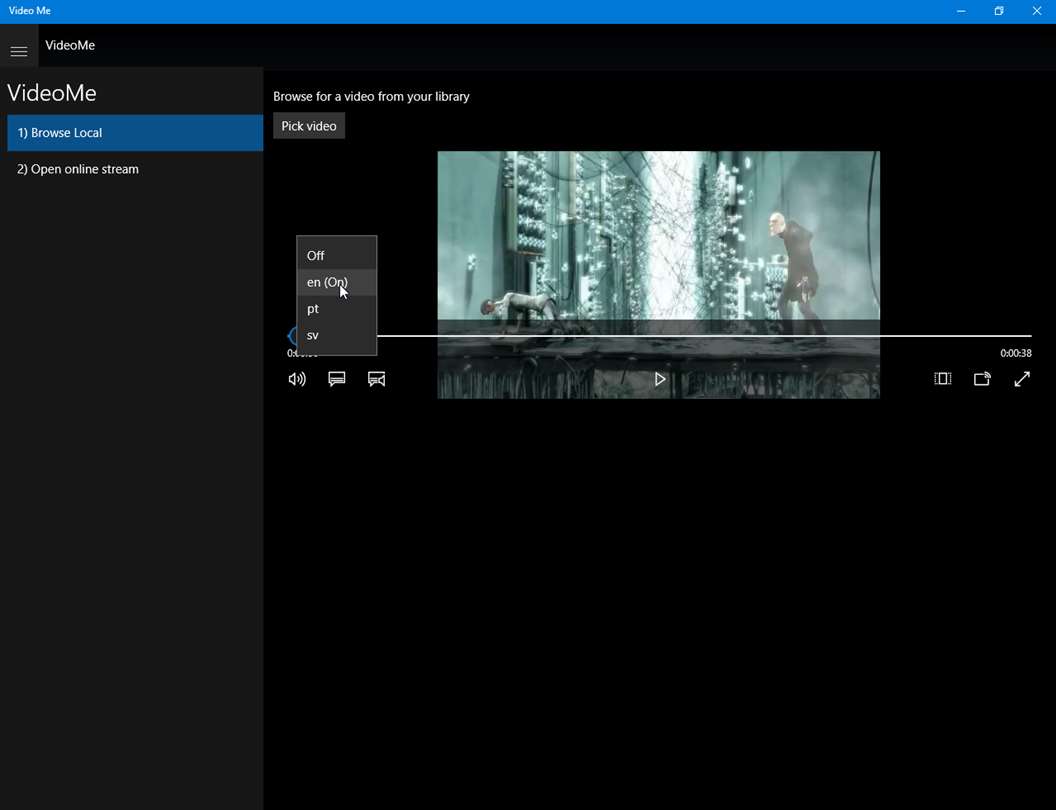Minimize the Video Me window
Viewport: 1056px width, 810px height.
(961, 11)
